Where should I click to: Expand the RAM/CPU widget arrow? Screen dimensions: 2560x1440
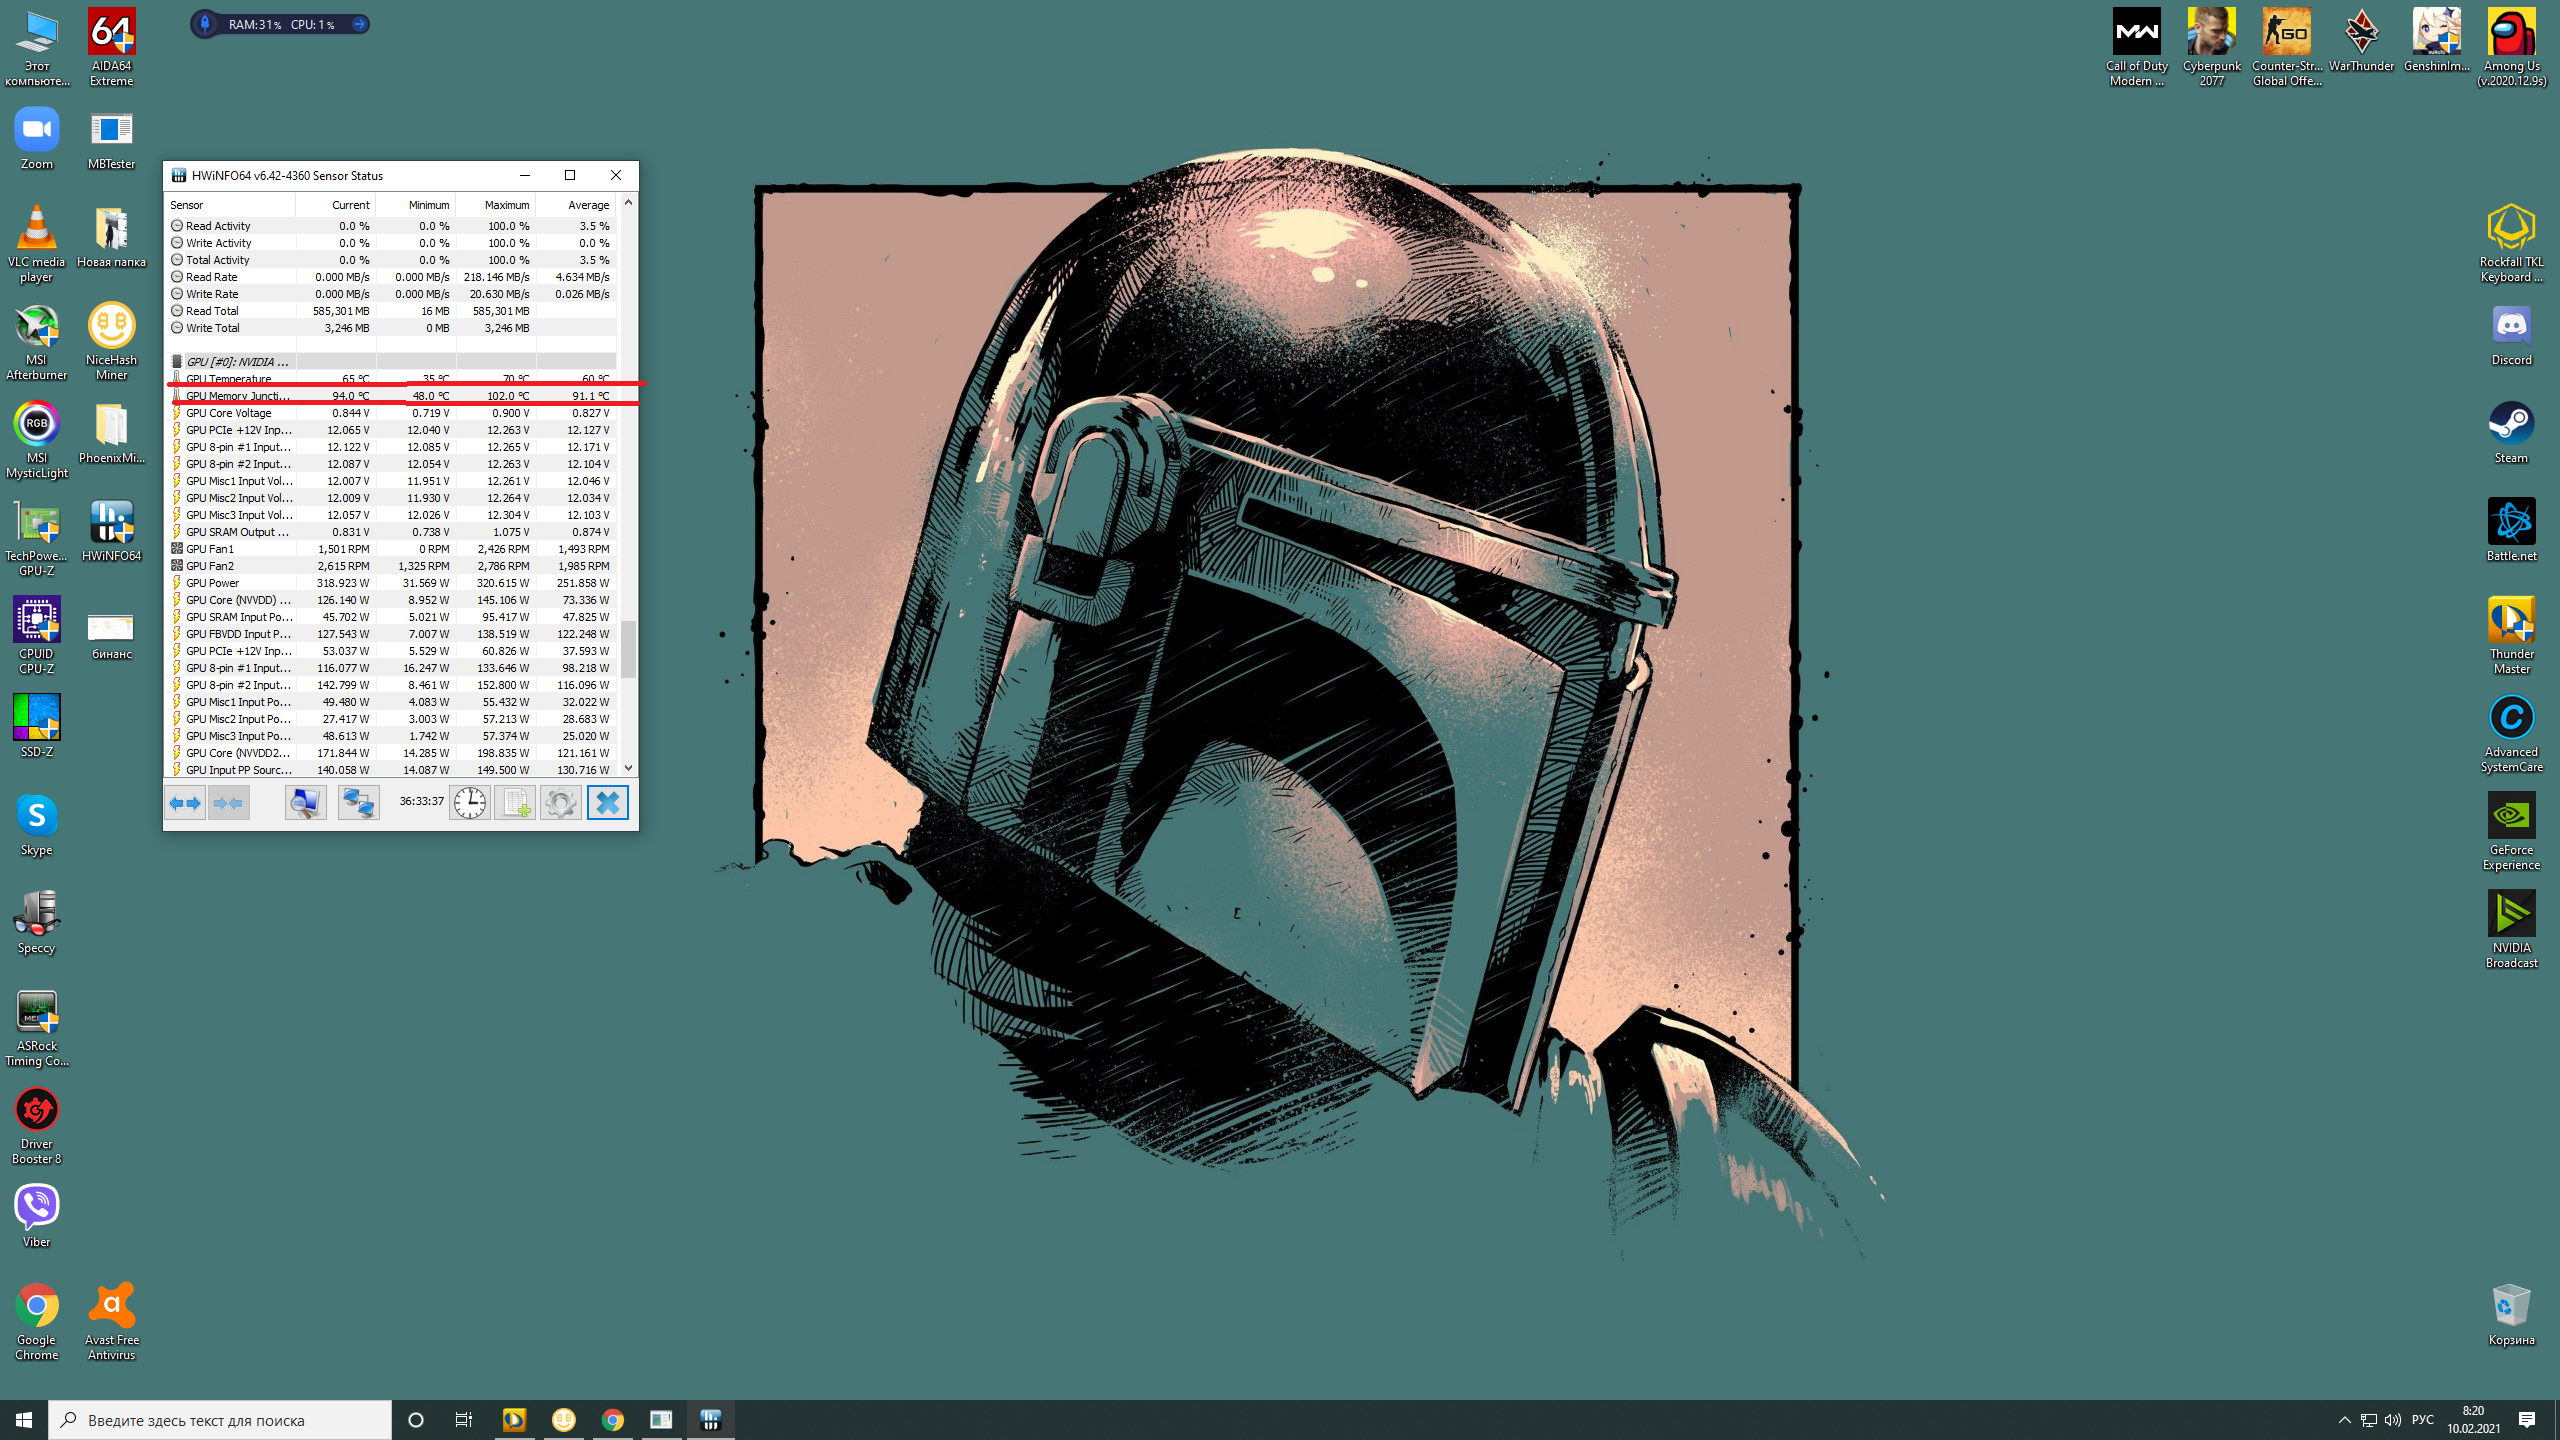click(x=359, y=24)
